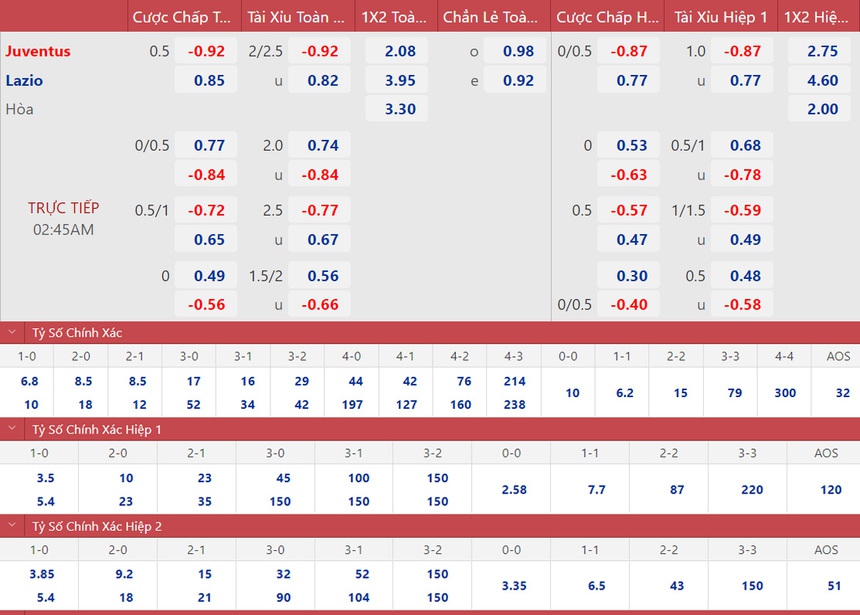Open the Lazio team link
The height and width of the screenshot is (615, 860).
click(x=24, y=80)
